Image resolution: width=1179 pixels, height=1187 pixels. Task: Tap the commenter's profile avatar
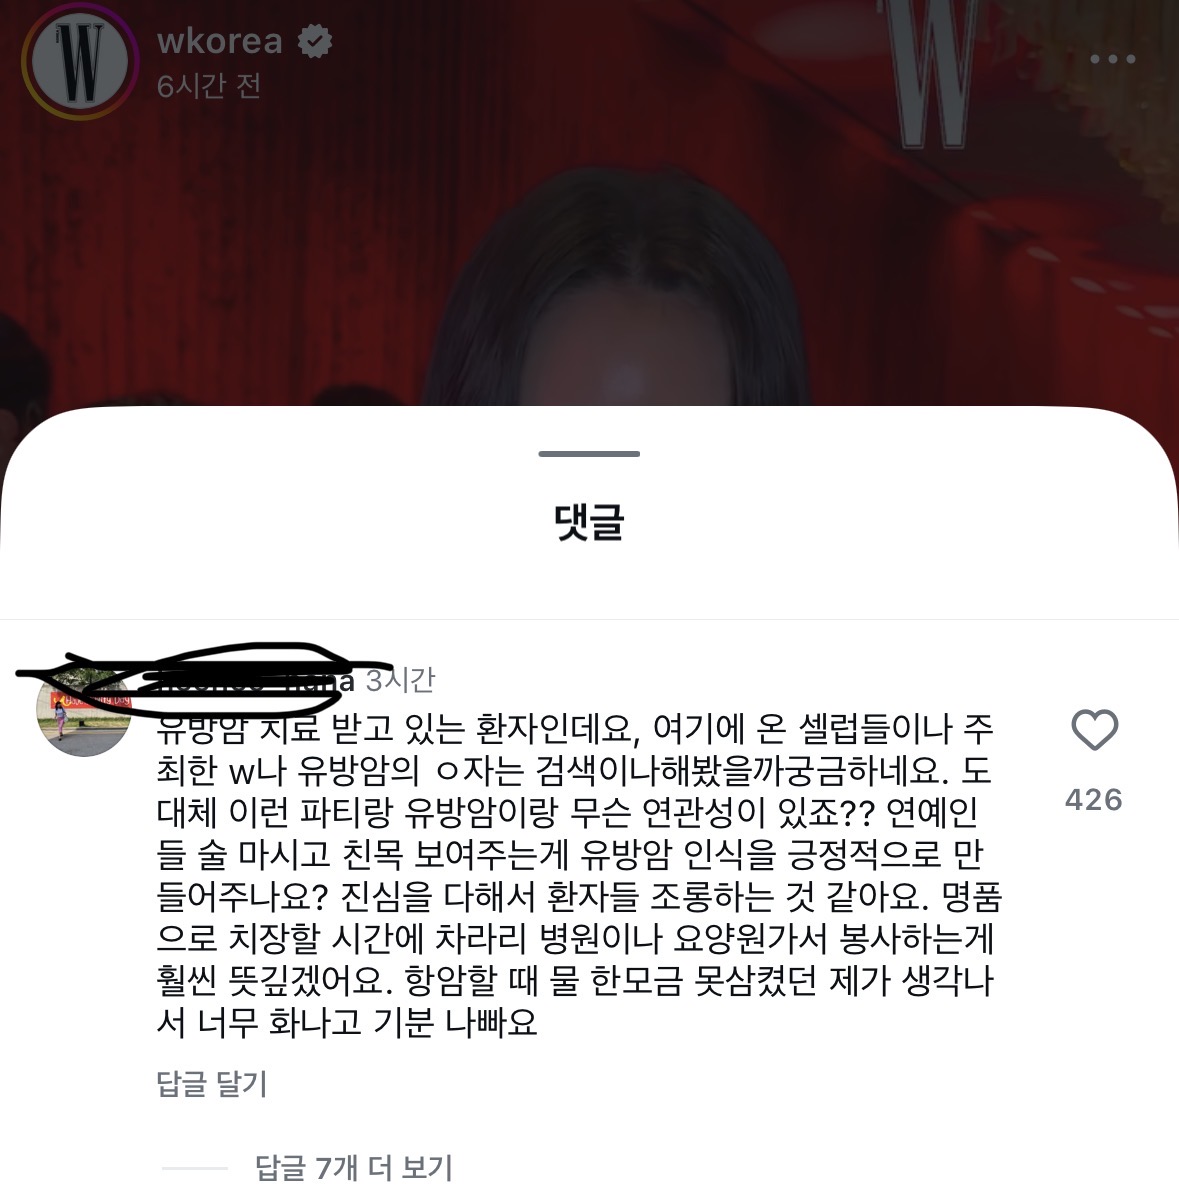tap(84, 709)
